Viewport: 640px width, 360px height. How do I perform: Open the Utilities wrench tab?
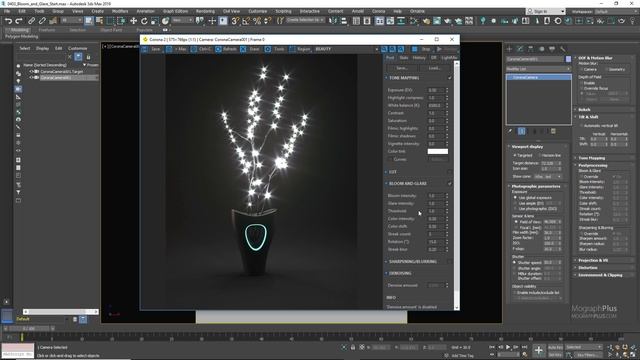[x=562, y=49]
